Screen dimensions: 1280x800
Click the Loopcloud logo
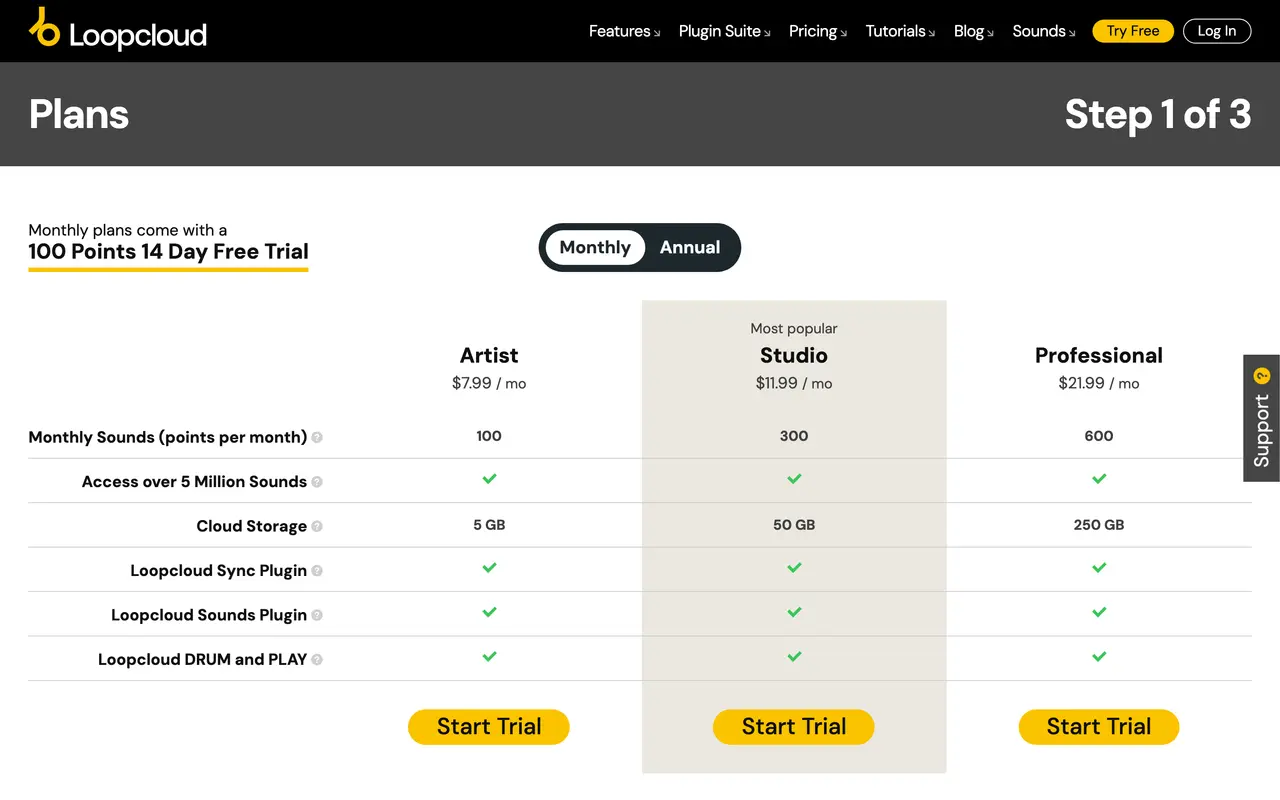[118, 30]
